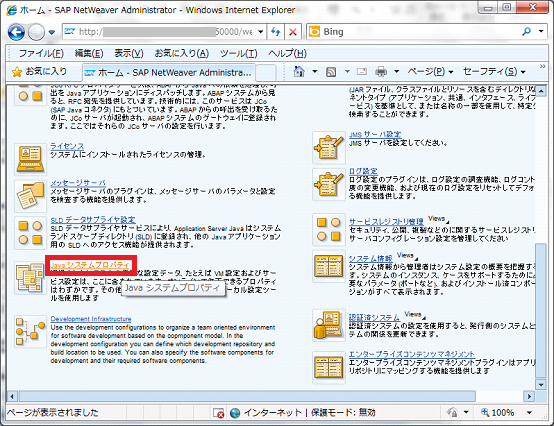This screenshot has width=554, height=426.
Task: Open the ライセンス link
Action: [67, 146]
